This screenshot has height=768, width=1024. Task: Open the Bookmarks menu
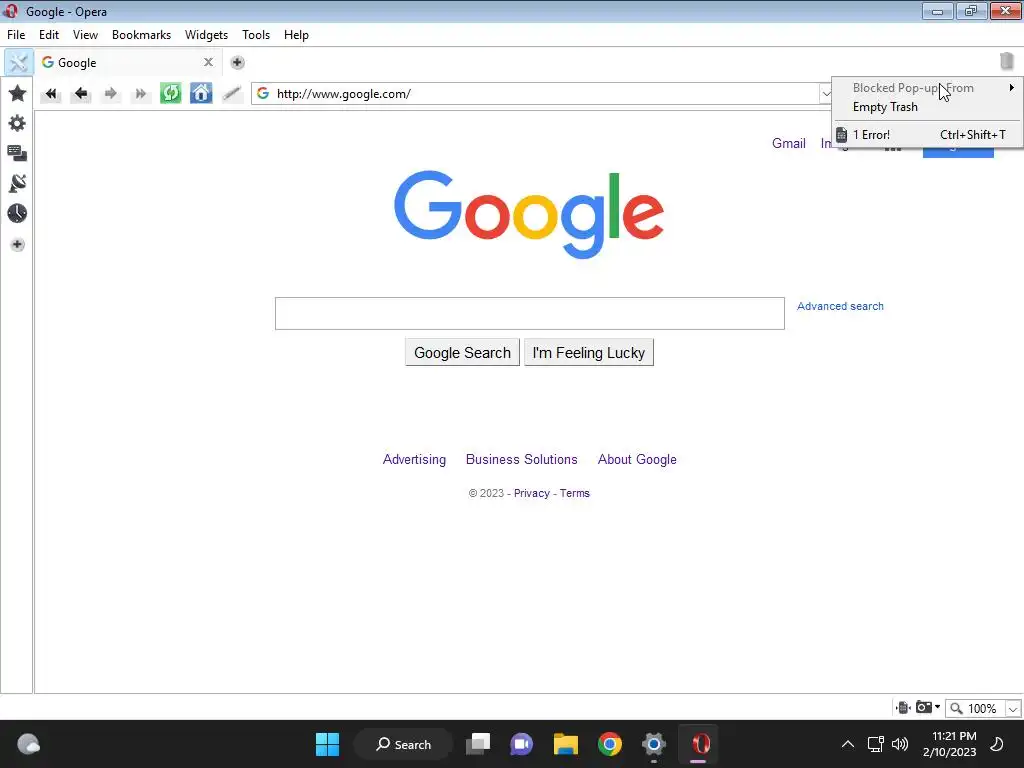click(142, 35)
